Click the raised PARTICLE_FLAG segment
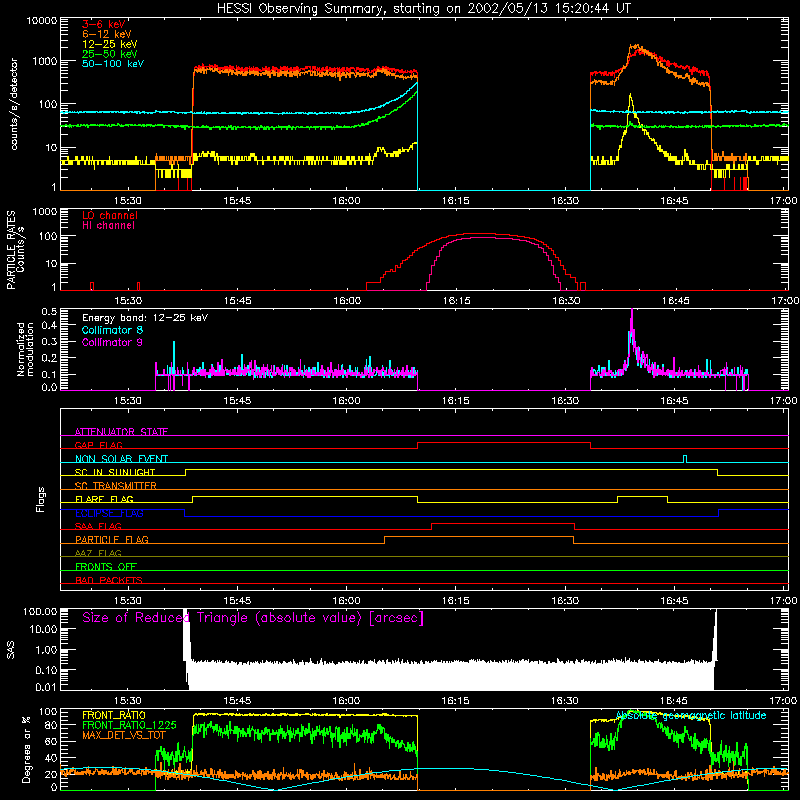 (479, 537)
